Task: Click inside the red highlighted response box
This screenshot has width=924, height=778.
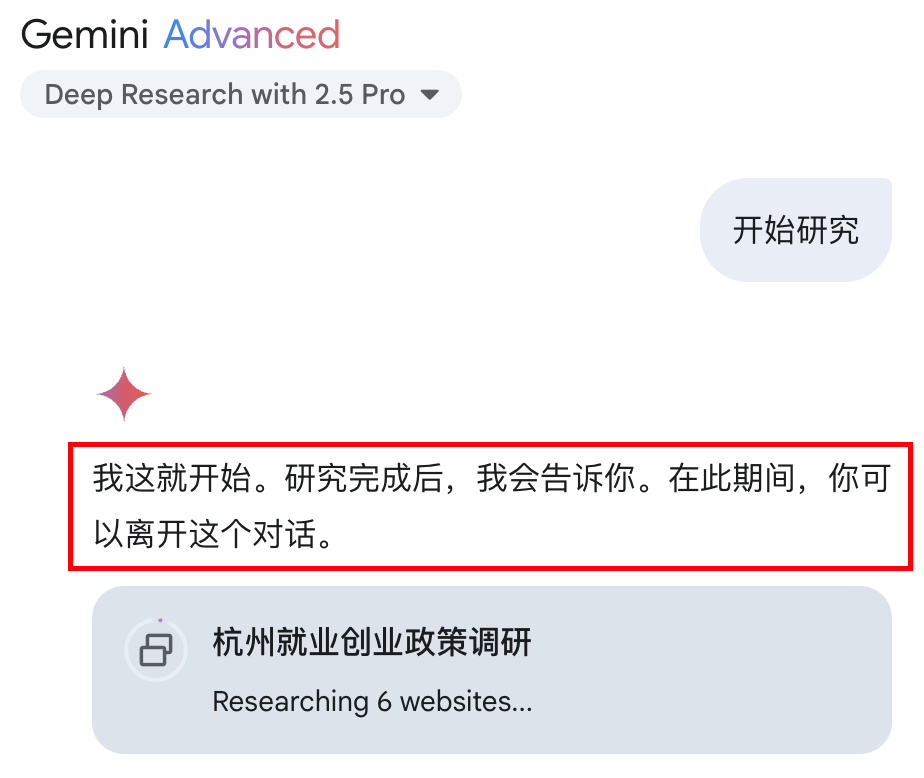Action: tap(490, 506)
